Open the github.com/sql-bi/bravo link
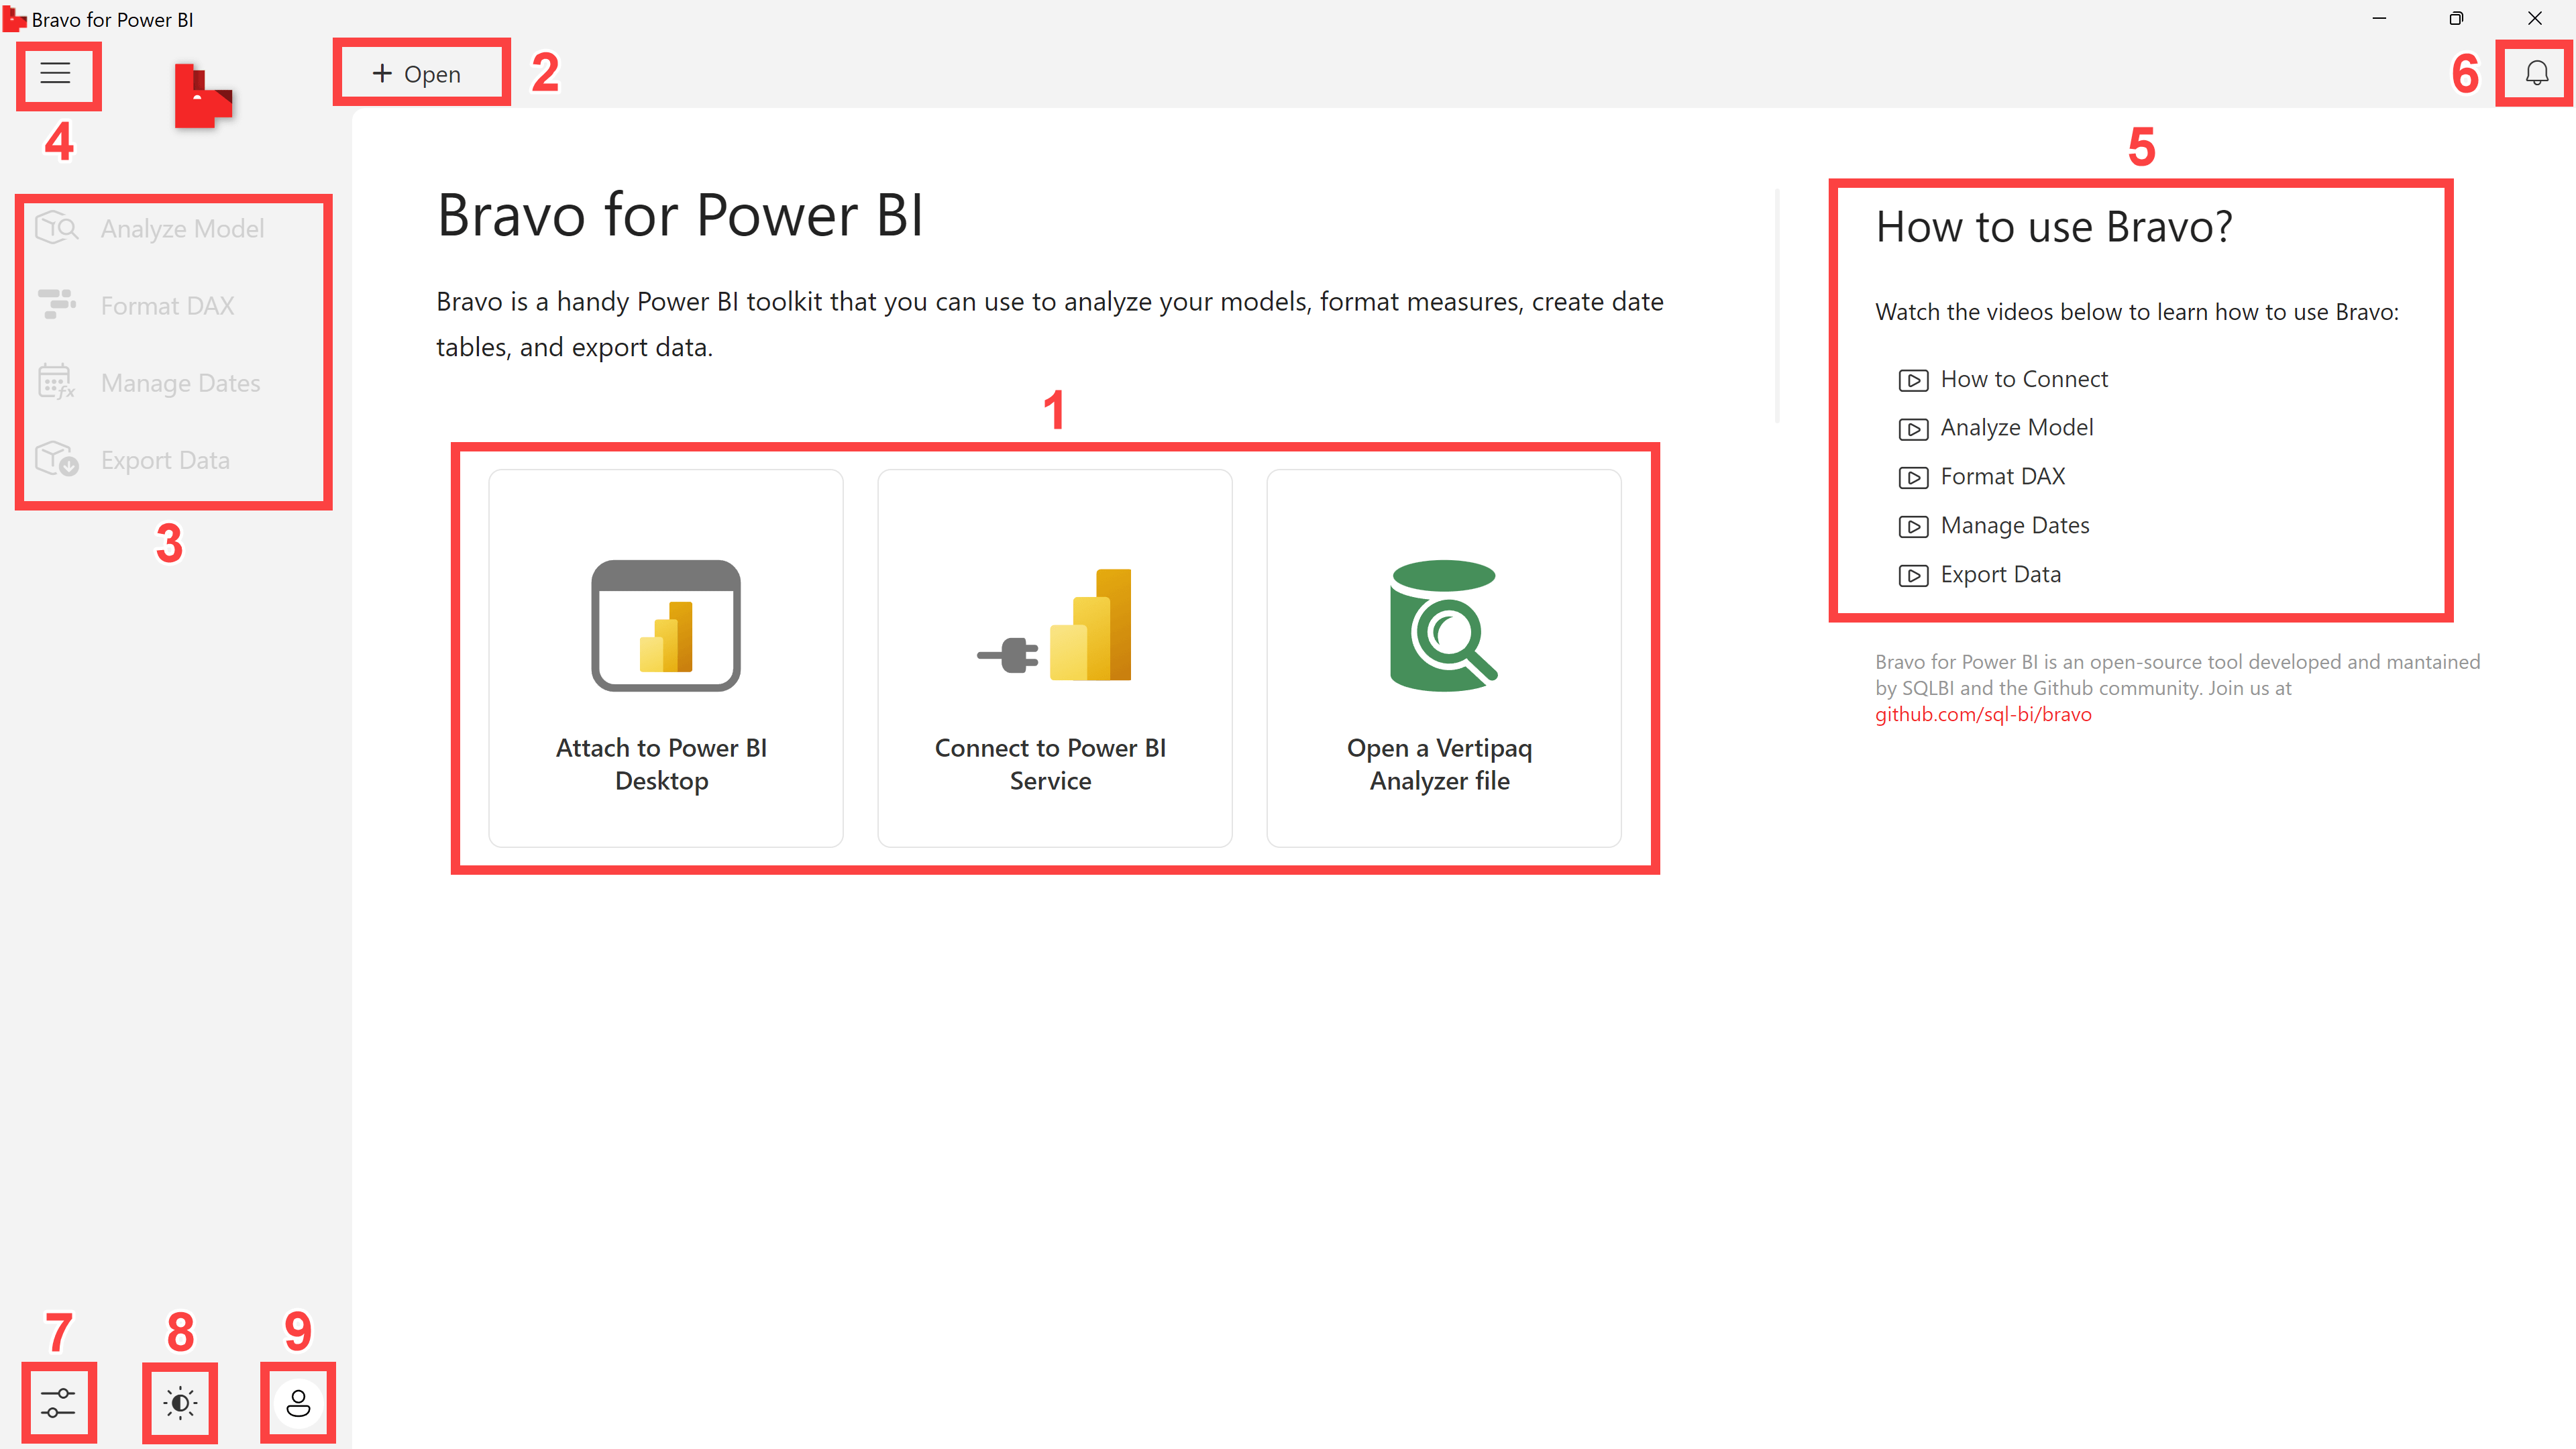Viewport: 2576px width, 1449px height. pos(1982,714)
